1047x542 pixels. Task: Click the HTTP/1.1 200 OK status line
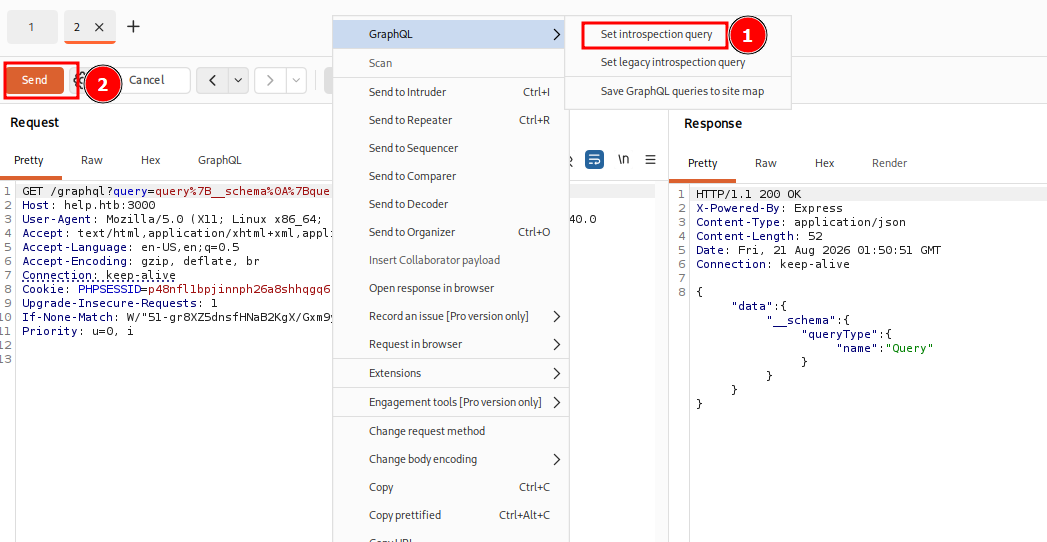pyautogui.click(x=749, y=194)
